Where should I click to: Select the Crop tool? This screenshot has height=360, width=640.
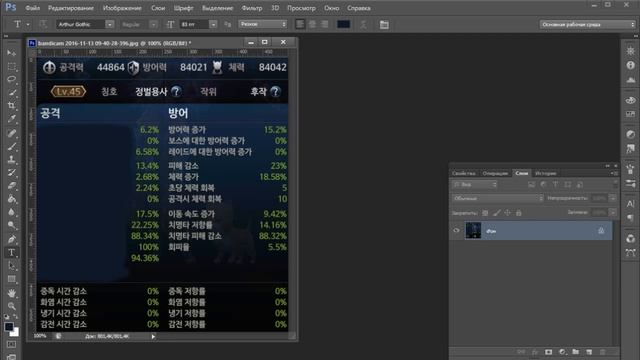coord(11,106)
